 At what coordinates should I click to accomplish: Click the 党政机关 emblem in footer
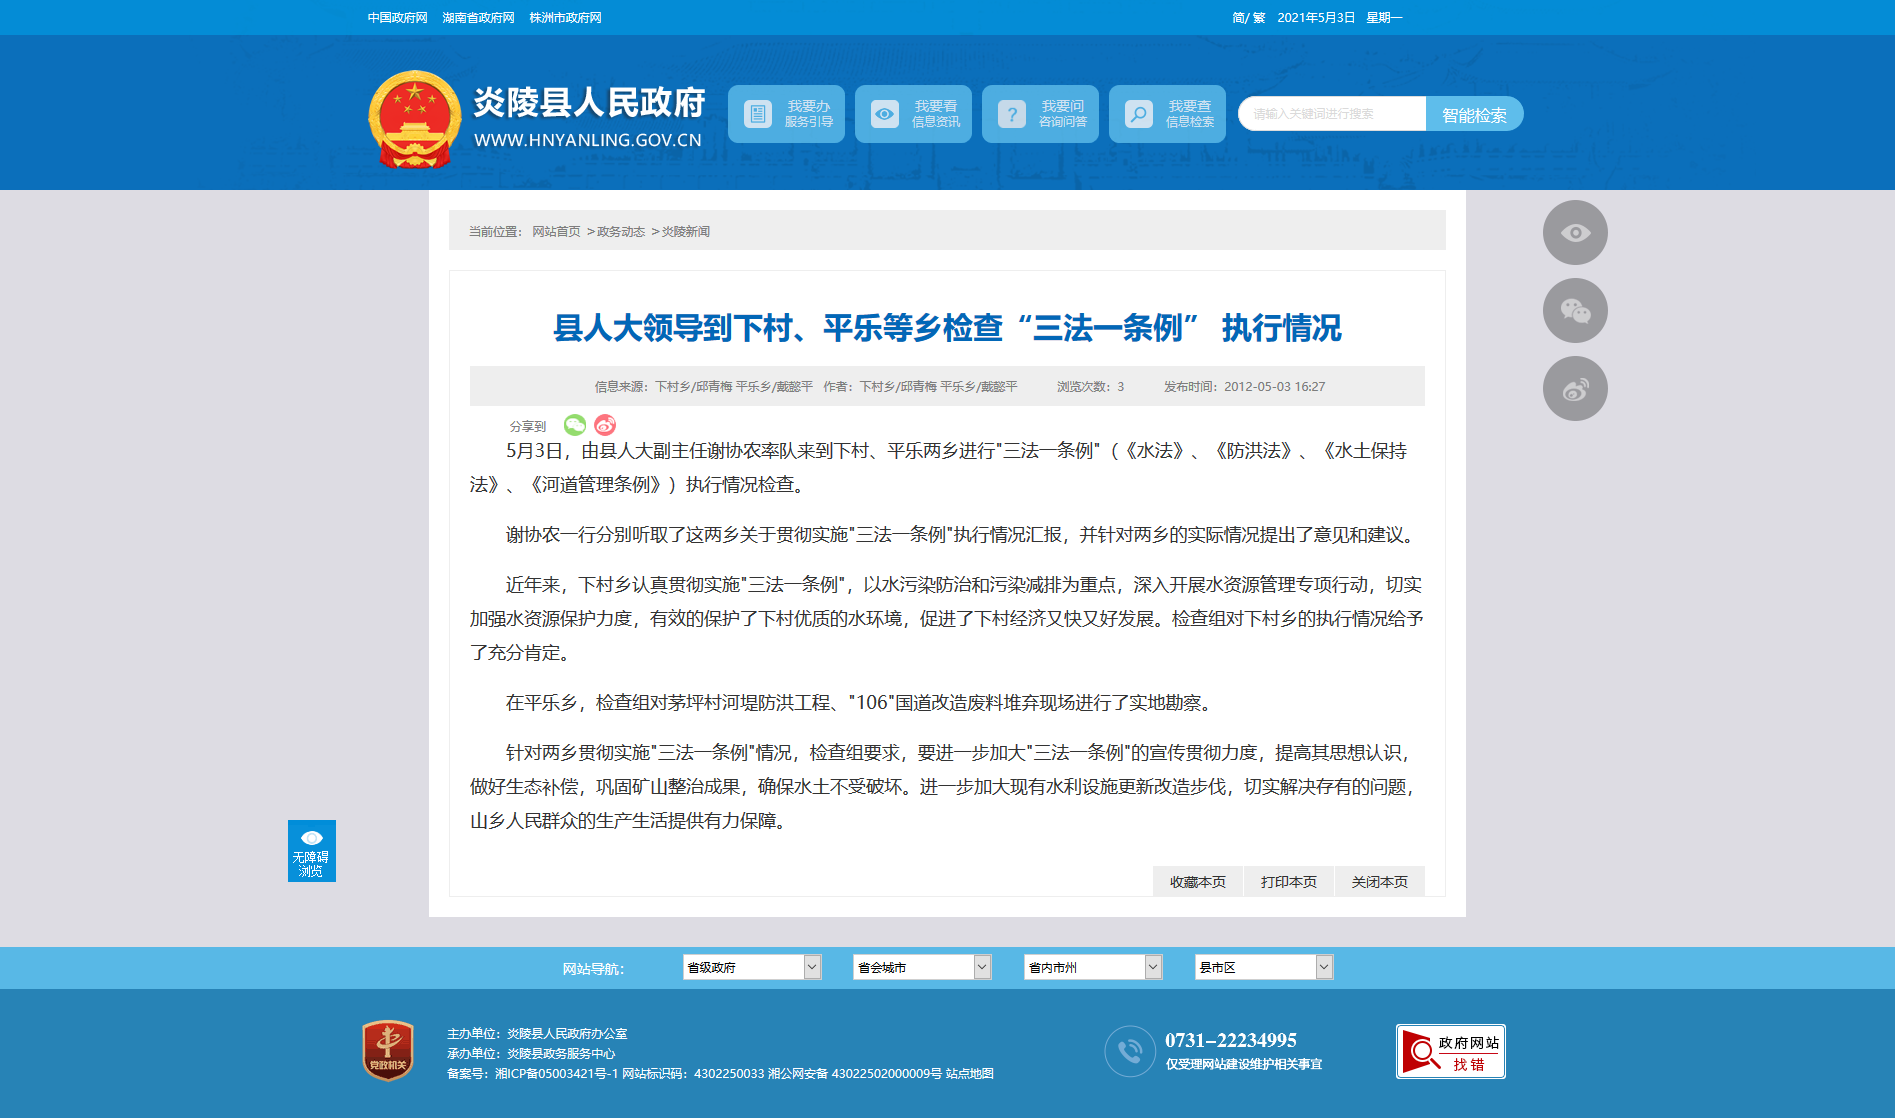[388, 1051]
